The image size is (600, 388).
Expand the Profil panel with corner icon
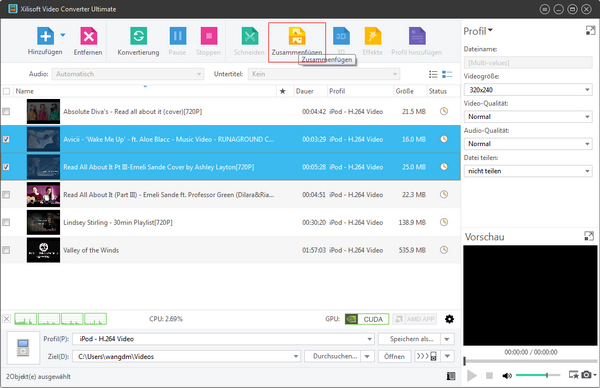590,31
